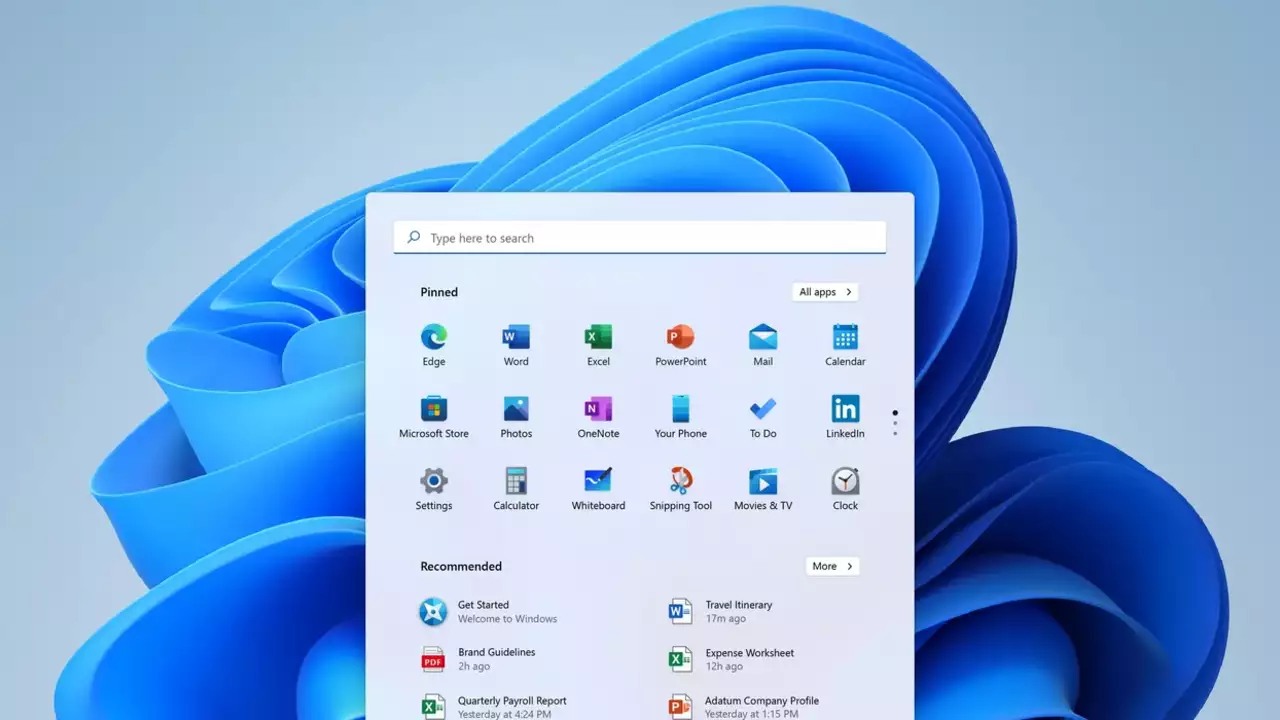Open the LinkedIn pinned app

[x=845, y=409]
